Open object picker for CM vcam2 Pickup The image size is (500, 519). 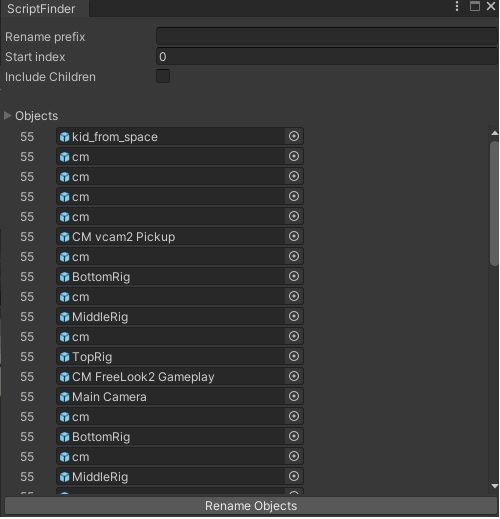(x=294, y=236)
